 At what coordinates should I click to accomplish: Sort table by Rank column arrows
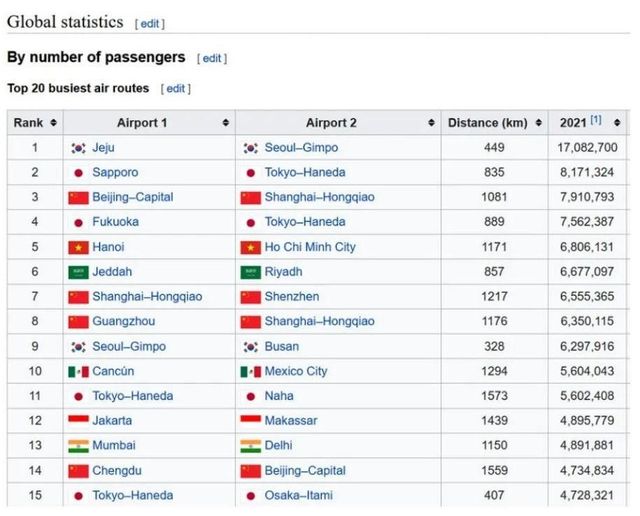pos(53,123)
